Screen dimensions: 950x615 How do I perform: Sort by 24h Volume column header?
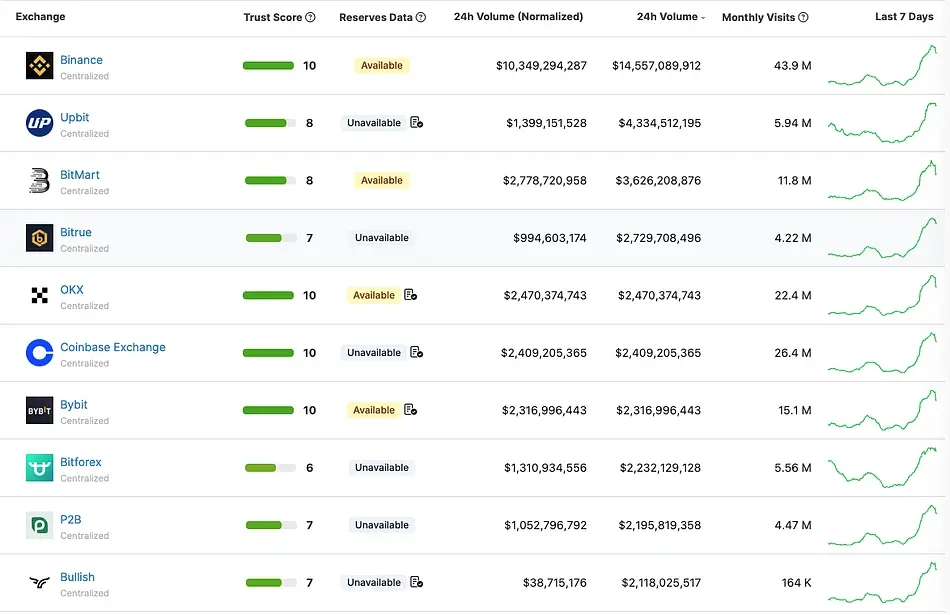click(x=667, y=17)
